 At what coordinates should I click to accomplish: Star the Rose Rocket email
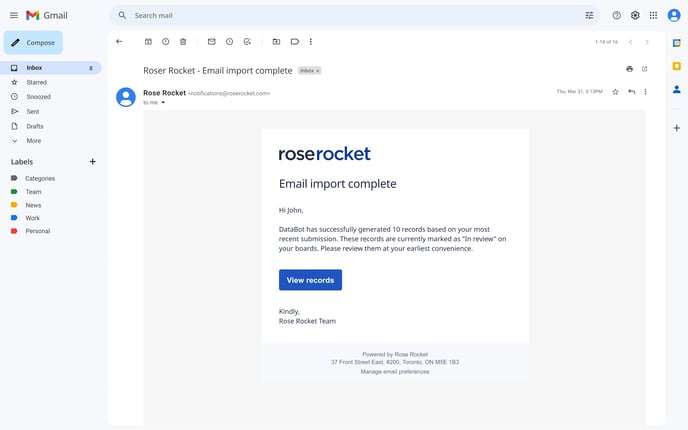(x=616, y=92)
